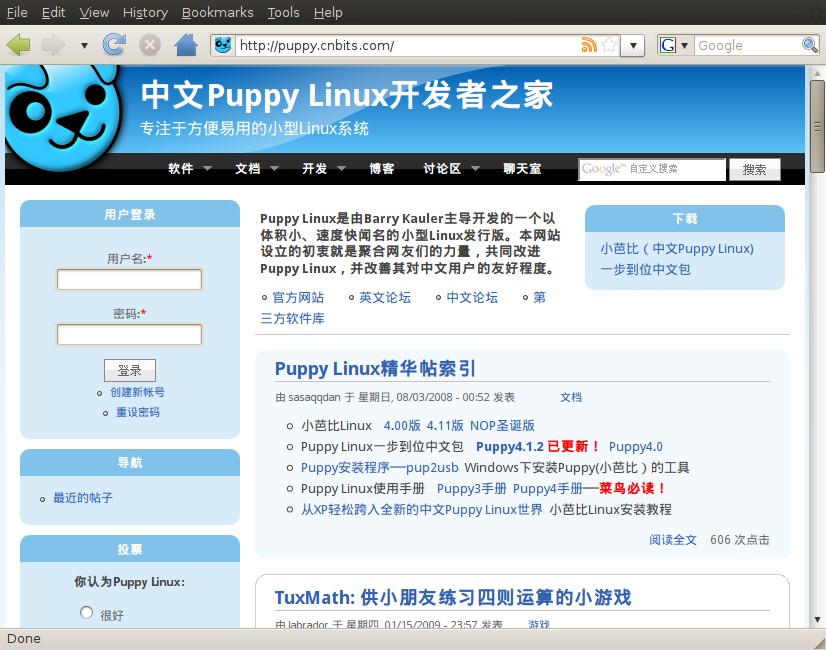Click the scrollbar up arrow

(817, 73)
